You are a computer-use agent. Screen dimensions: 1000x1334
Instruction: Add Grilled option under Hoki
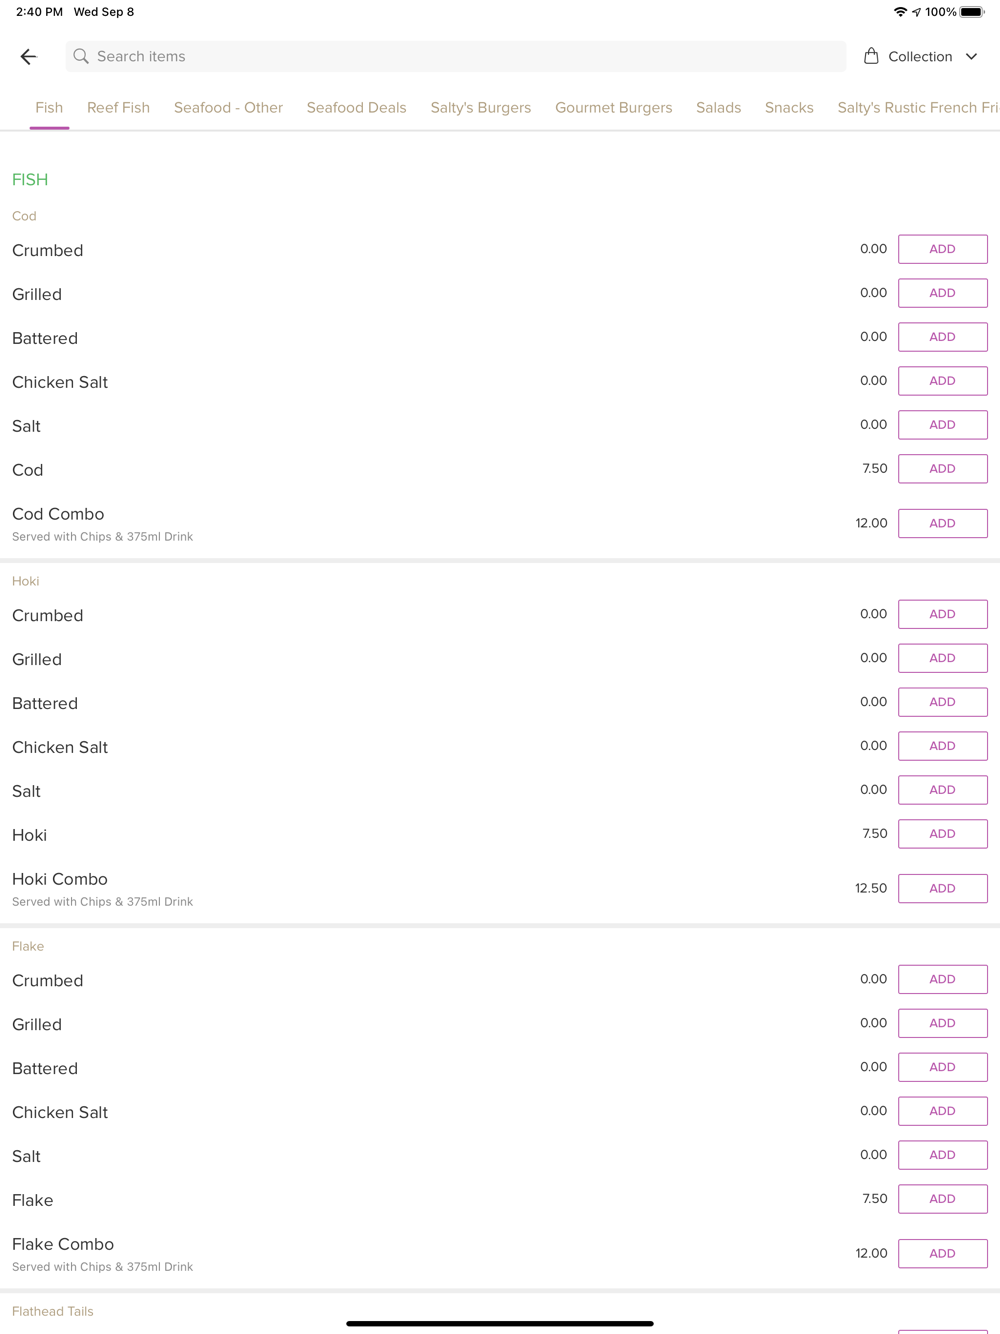click(x=942, y=658)
